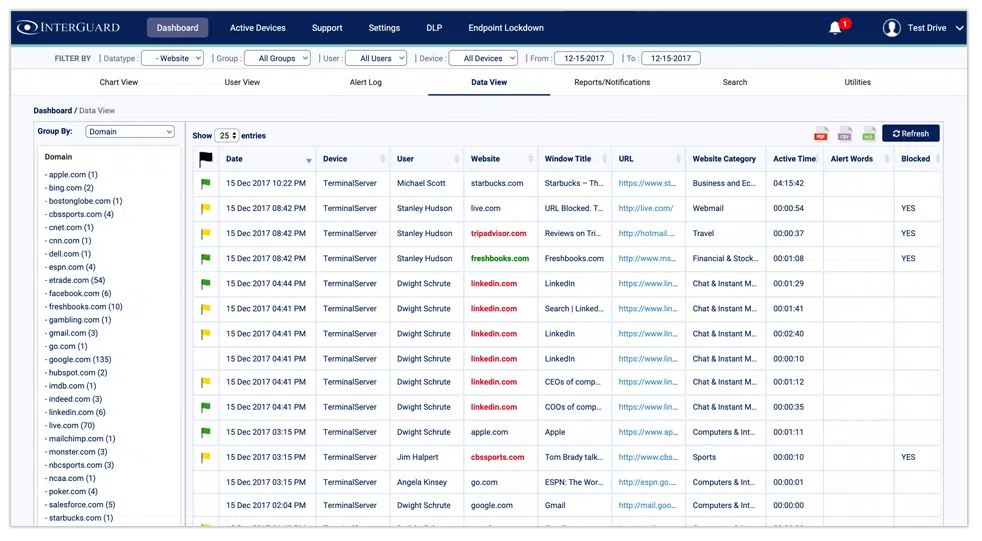
Task: Click yellow flag on Search | Linked row
Action: tap(205, 309)
